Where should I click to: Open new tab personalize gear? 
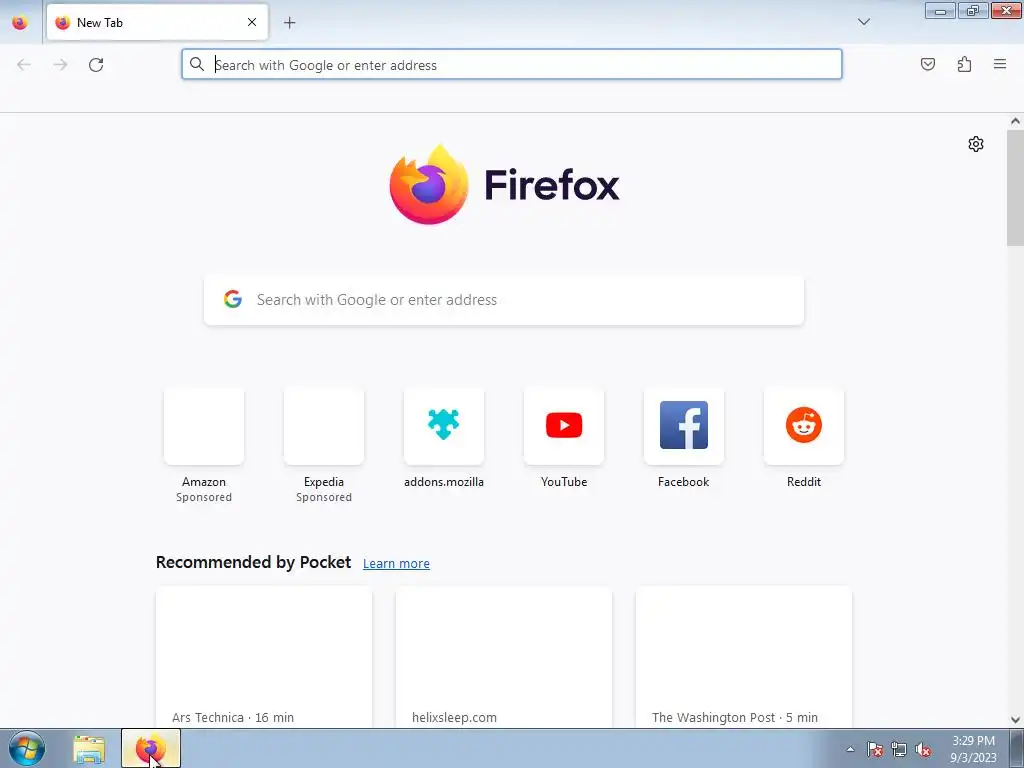click(x=976, y=144)
